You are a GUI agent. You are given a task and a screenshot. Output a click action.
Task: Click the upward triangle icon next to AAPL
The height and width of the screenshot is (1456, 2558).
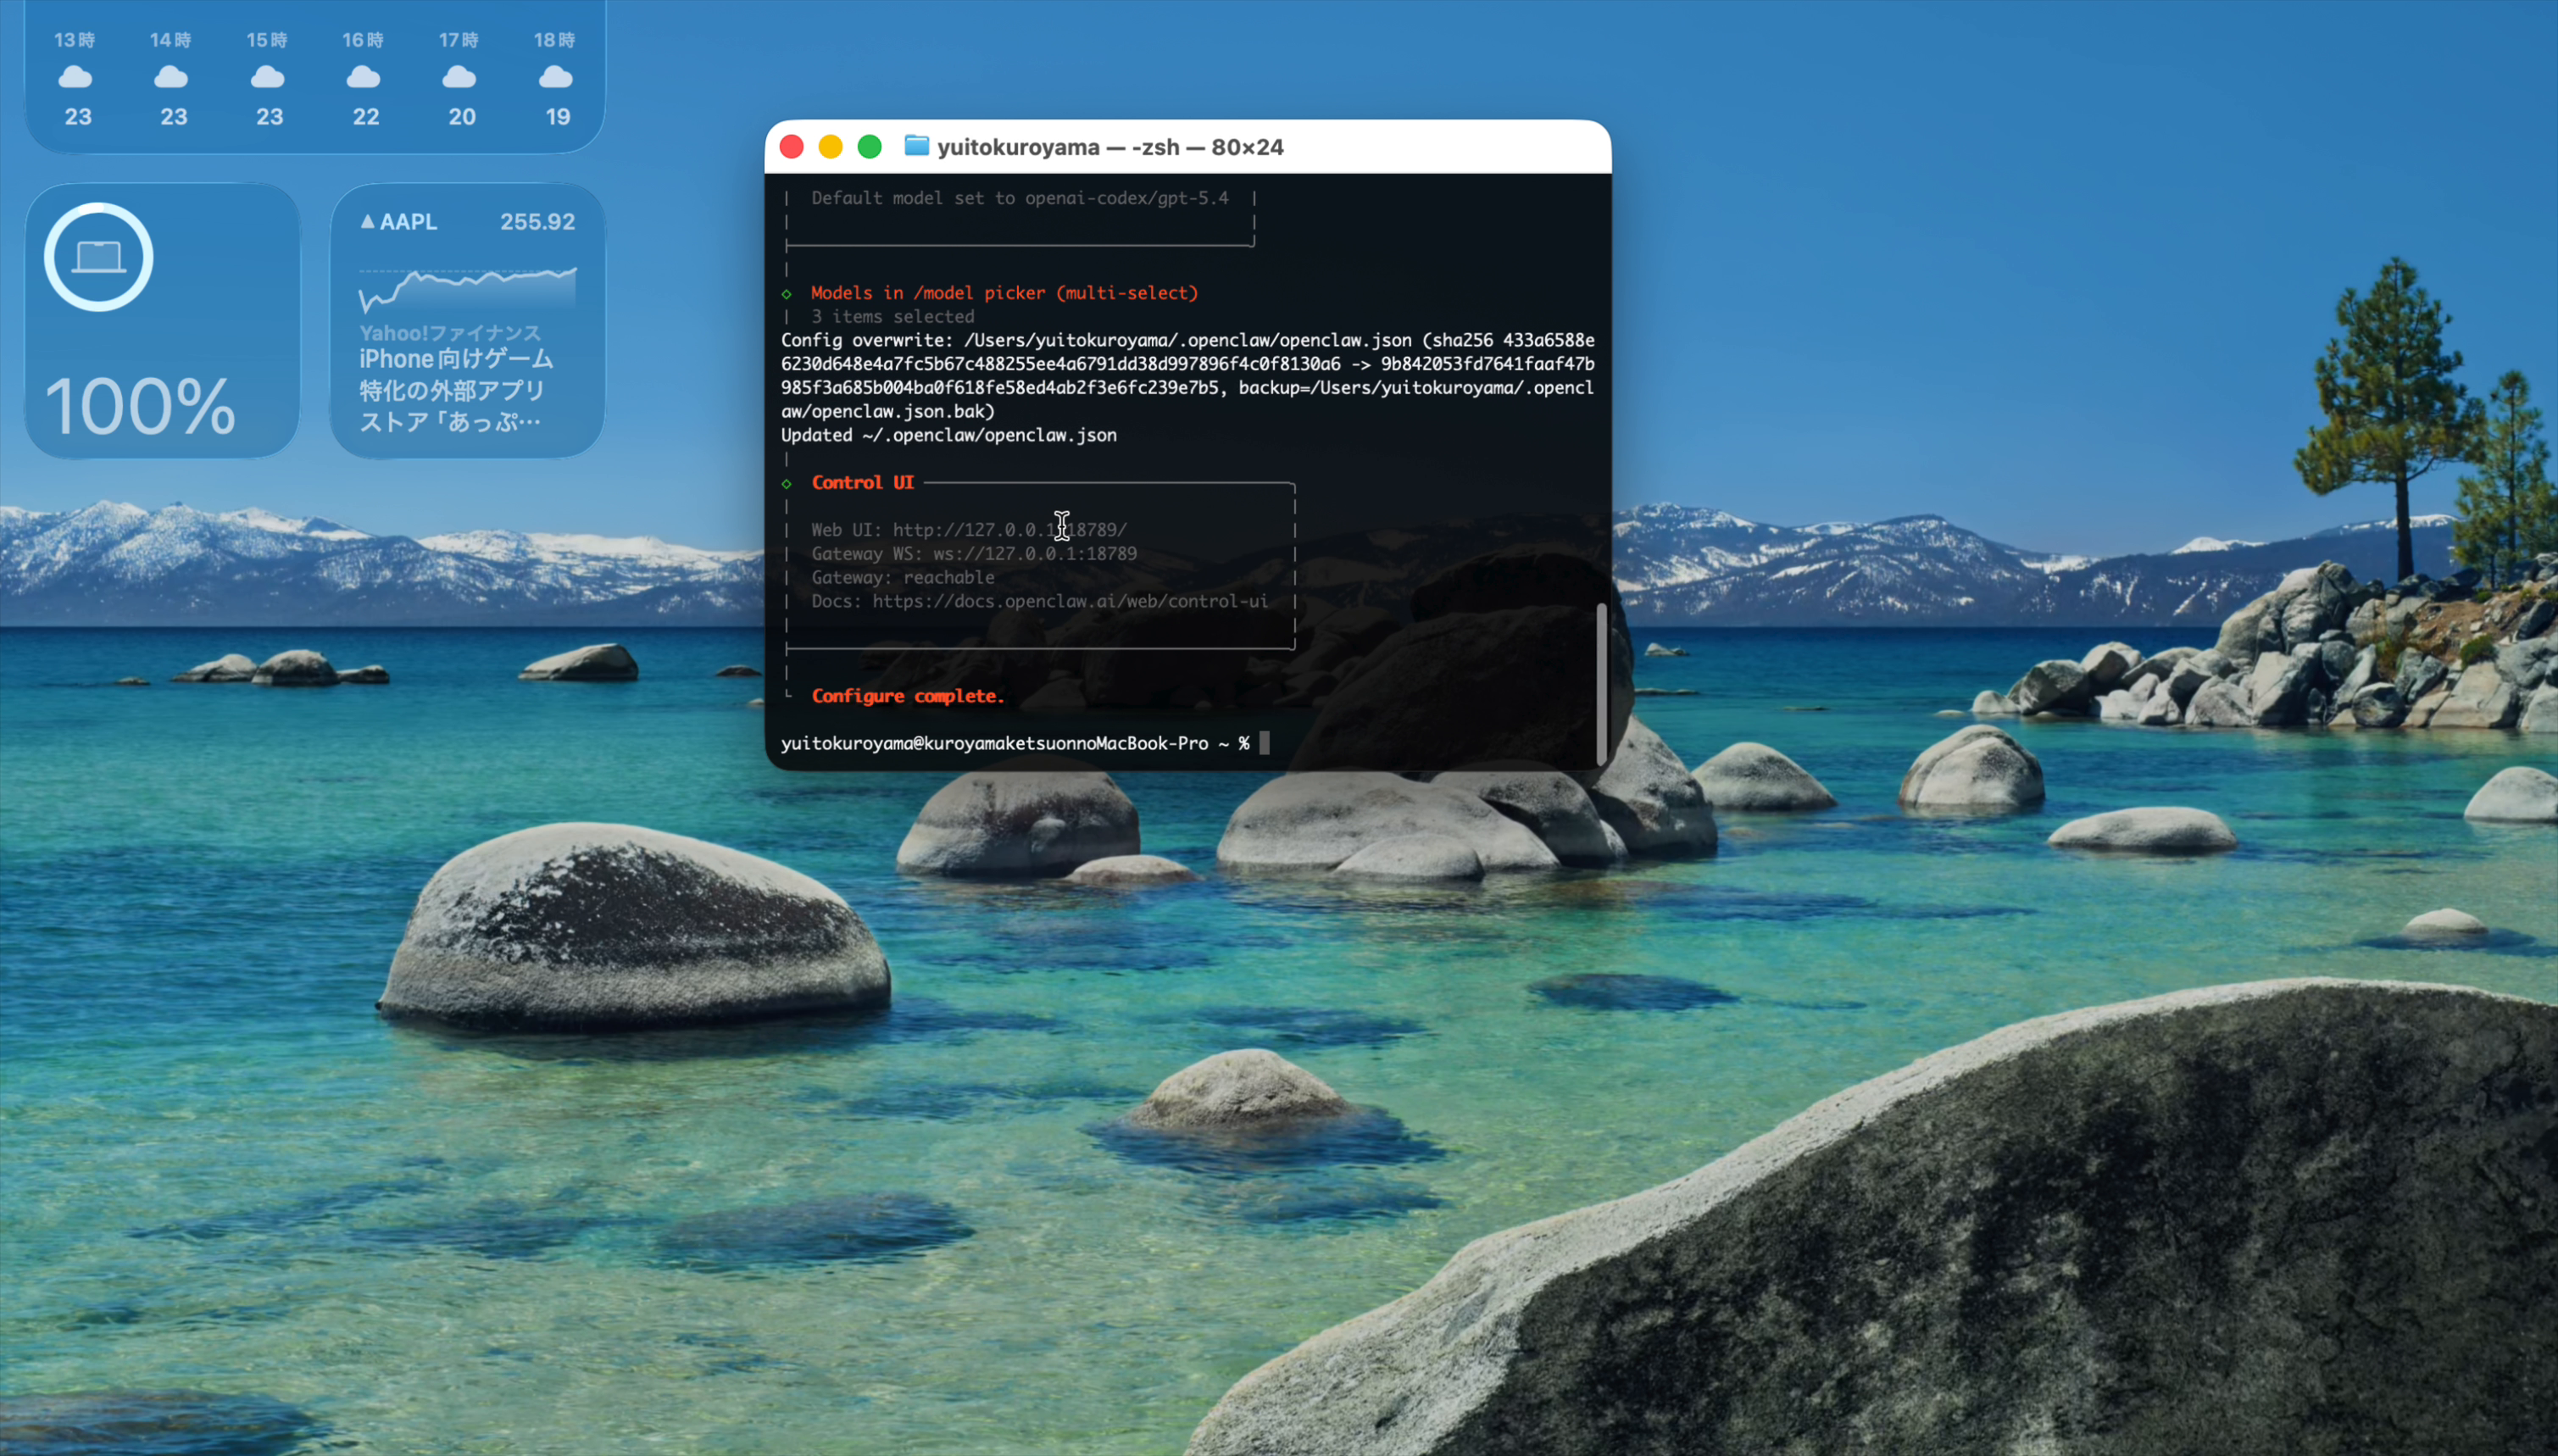click(x=369, y=221)
